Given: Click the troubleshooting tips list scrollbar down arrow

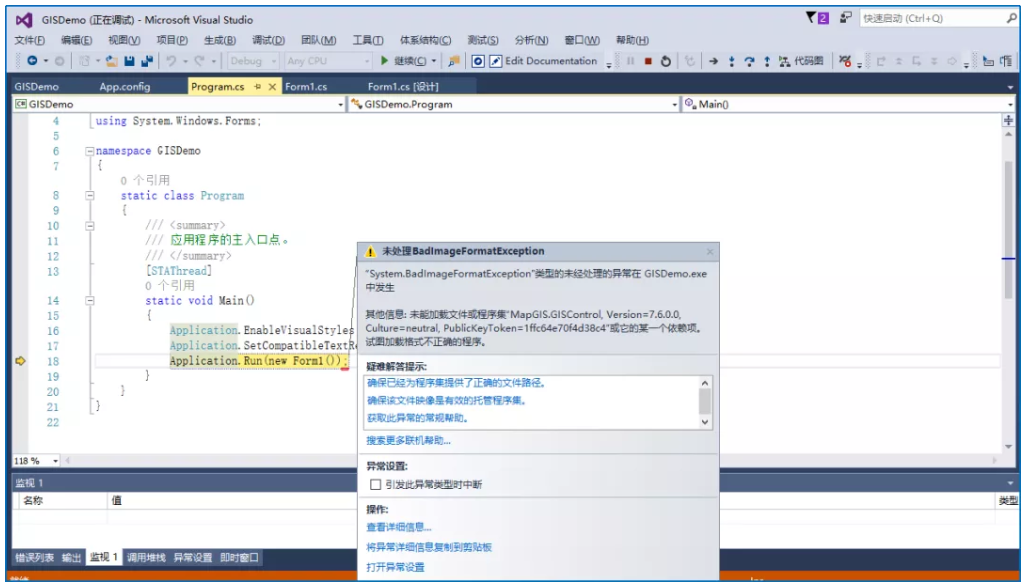Looking at the screenshot, I should pos(705,423).
